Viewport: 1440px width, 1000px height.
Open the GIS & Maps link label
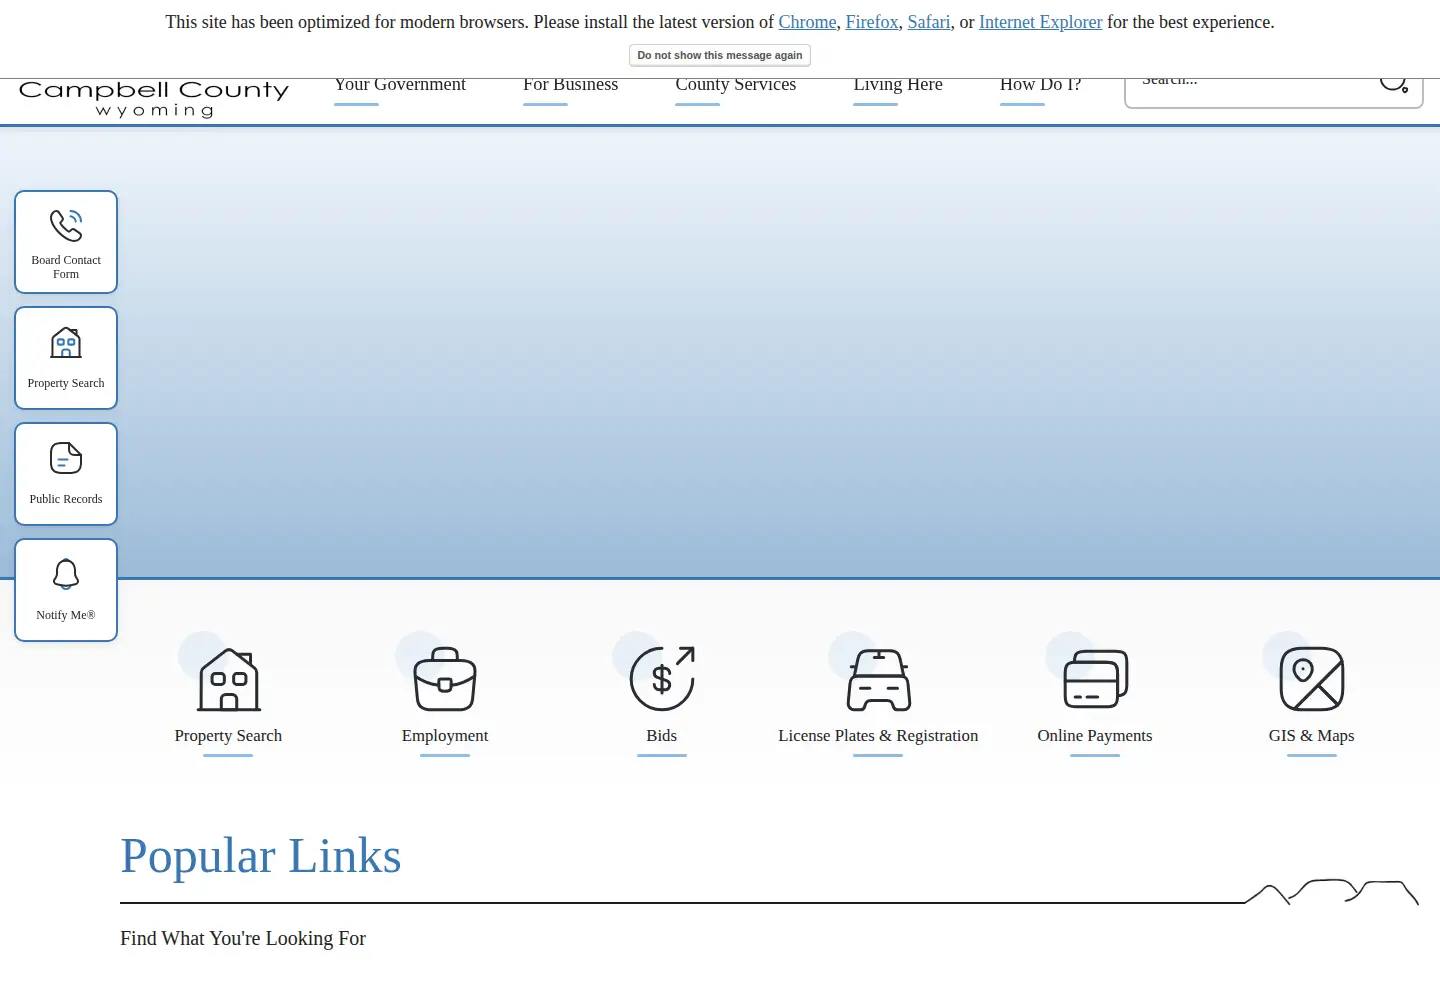click(1312, 735)
